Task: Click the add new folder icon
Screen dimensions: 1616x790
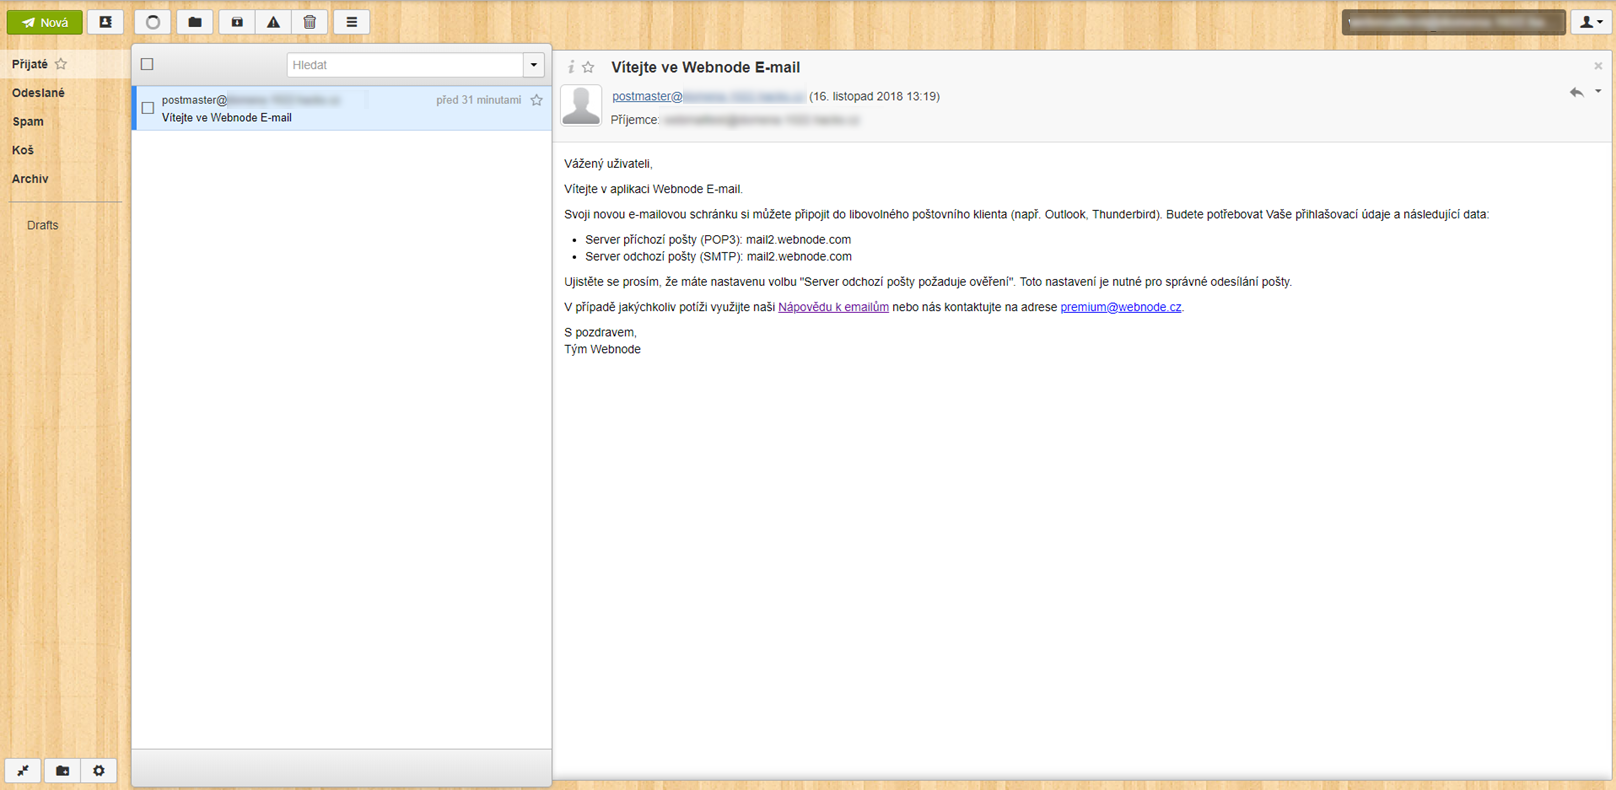Action: [62, 770]
